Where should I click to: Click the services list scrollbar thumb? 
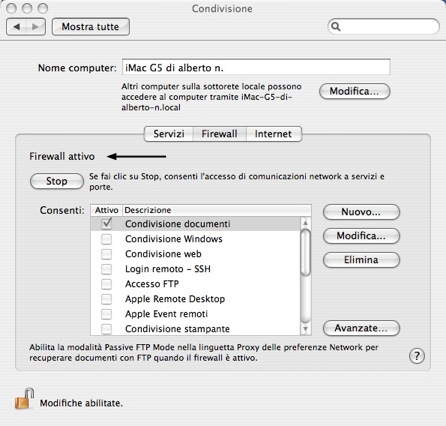point(305,252)
